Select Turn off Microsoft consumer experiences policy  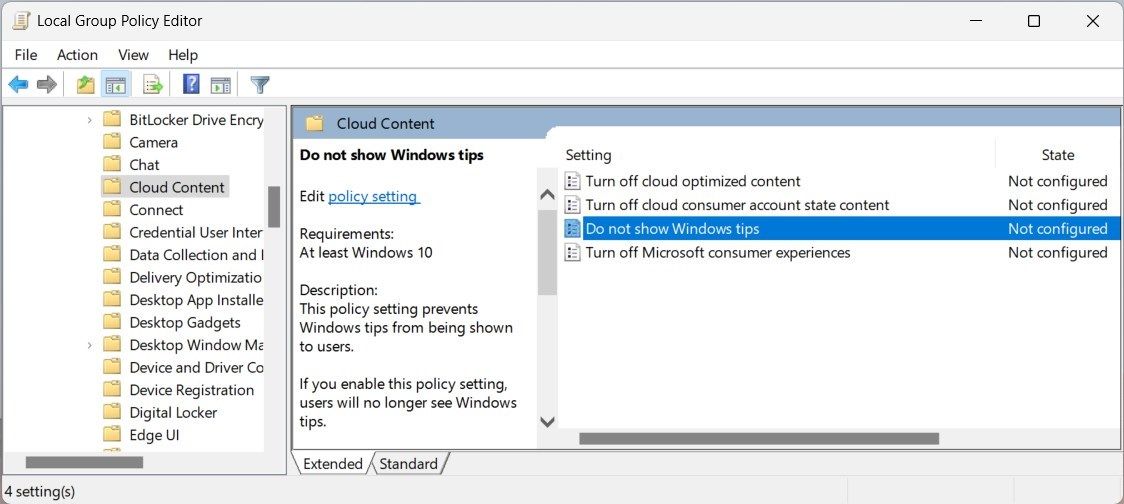point(717,253)
